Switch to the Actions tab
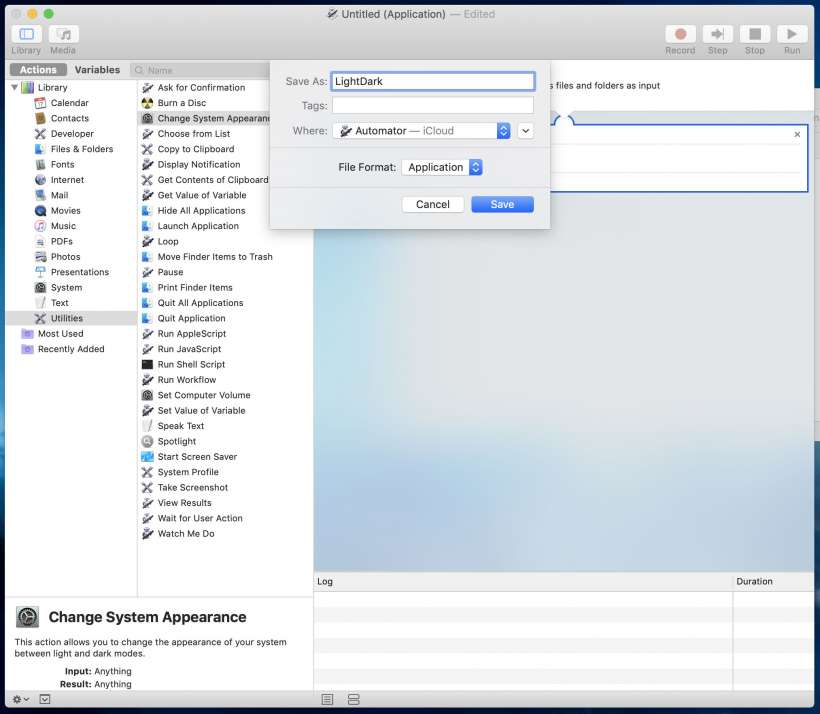This screenshot has height=714, width=820. click(38, 70)
